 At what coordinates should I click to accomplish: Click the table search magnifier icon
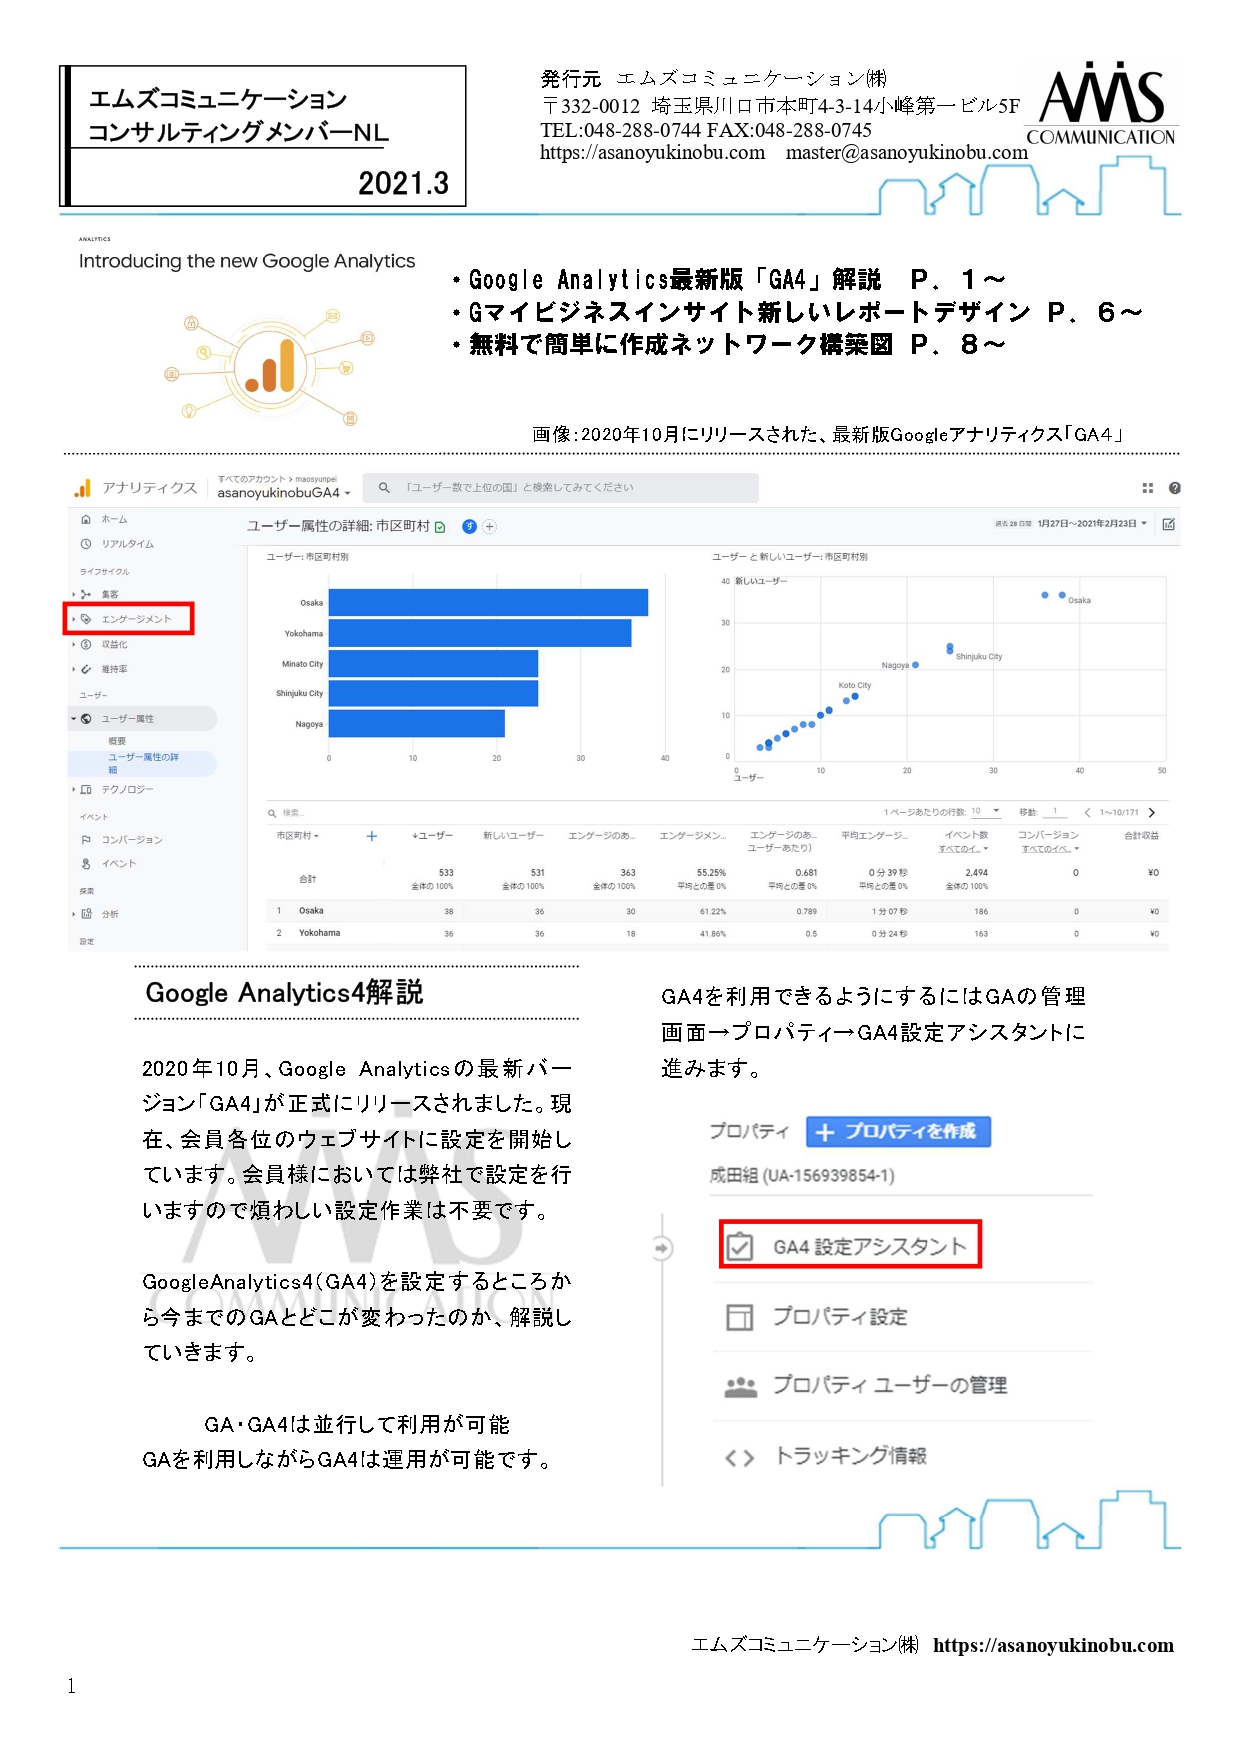coord(272,813)
